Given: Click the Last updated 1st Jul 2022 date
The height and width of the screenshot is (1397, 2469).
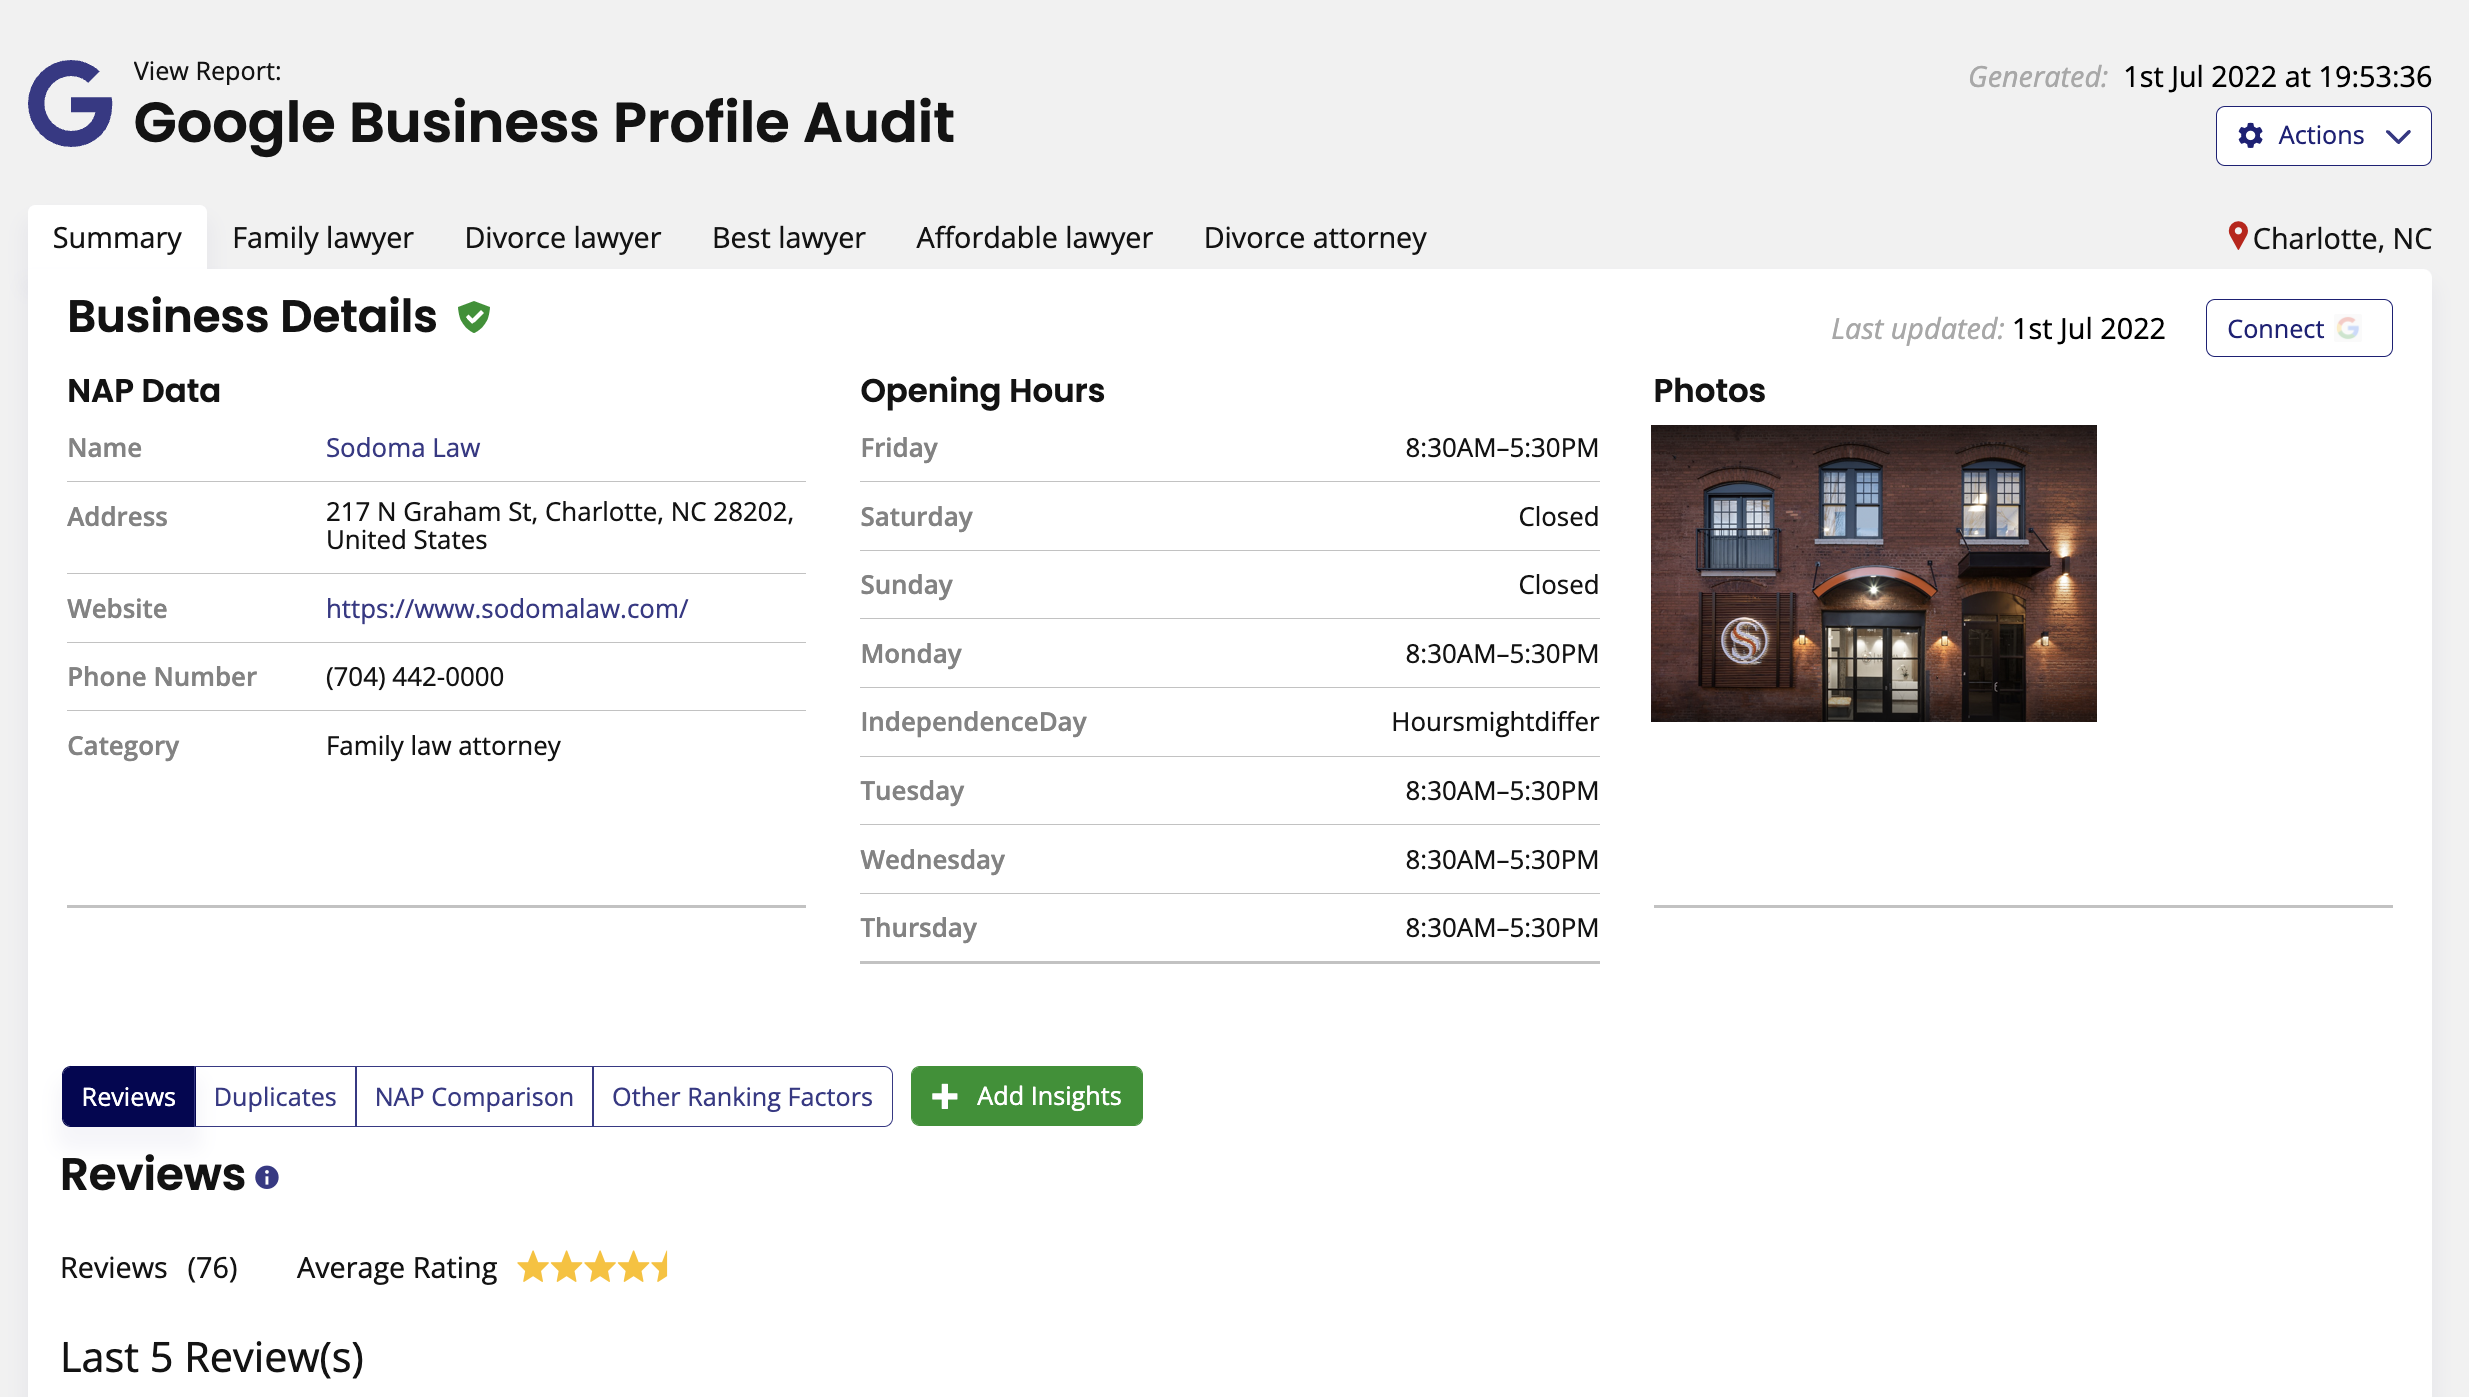Looking at the screenshot, I should (x=2089, y=329).
